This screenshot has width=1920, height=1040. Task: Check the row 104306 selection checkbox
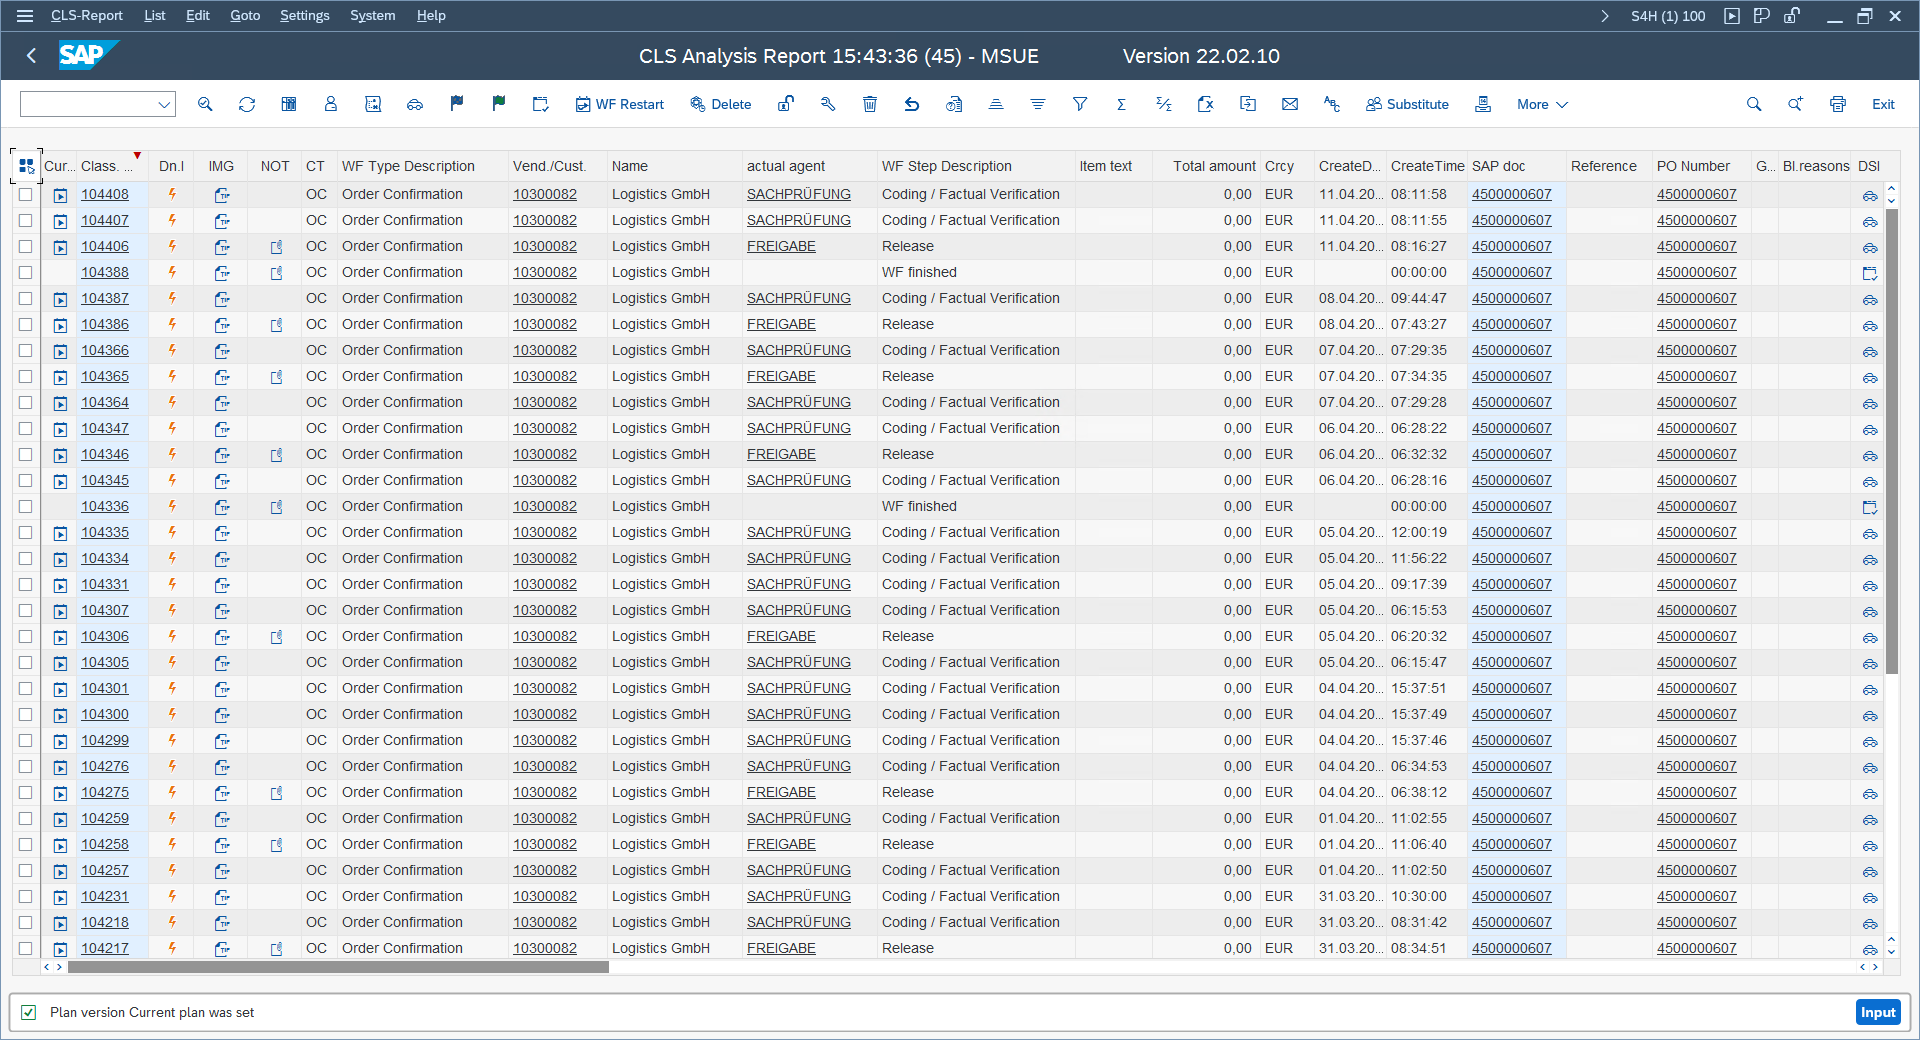(25, 637)
